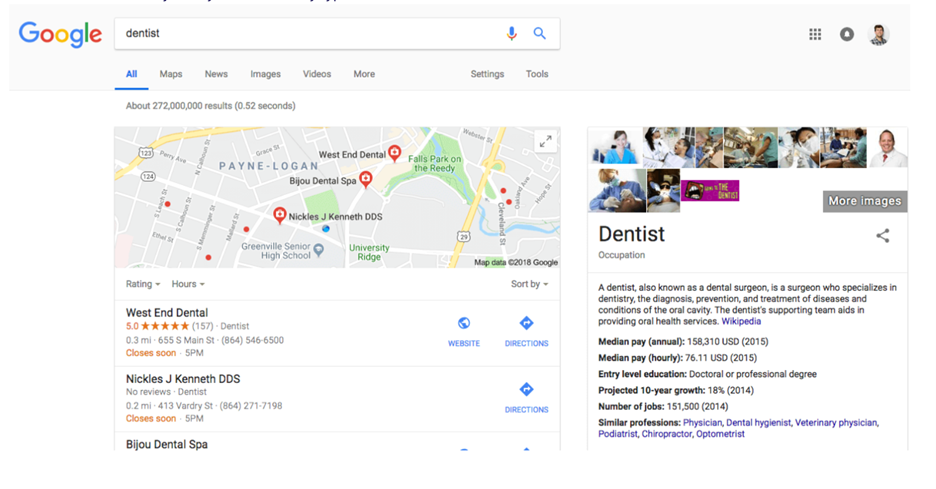Click the Falls Park on the Reedy label
This screenshot has width=936, height=489.
click(435, 164)
